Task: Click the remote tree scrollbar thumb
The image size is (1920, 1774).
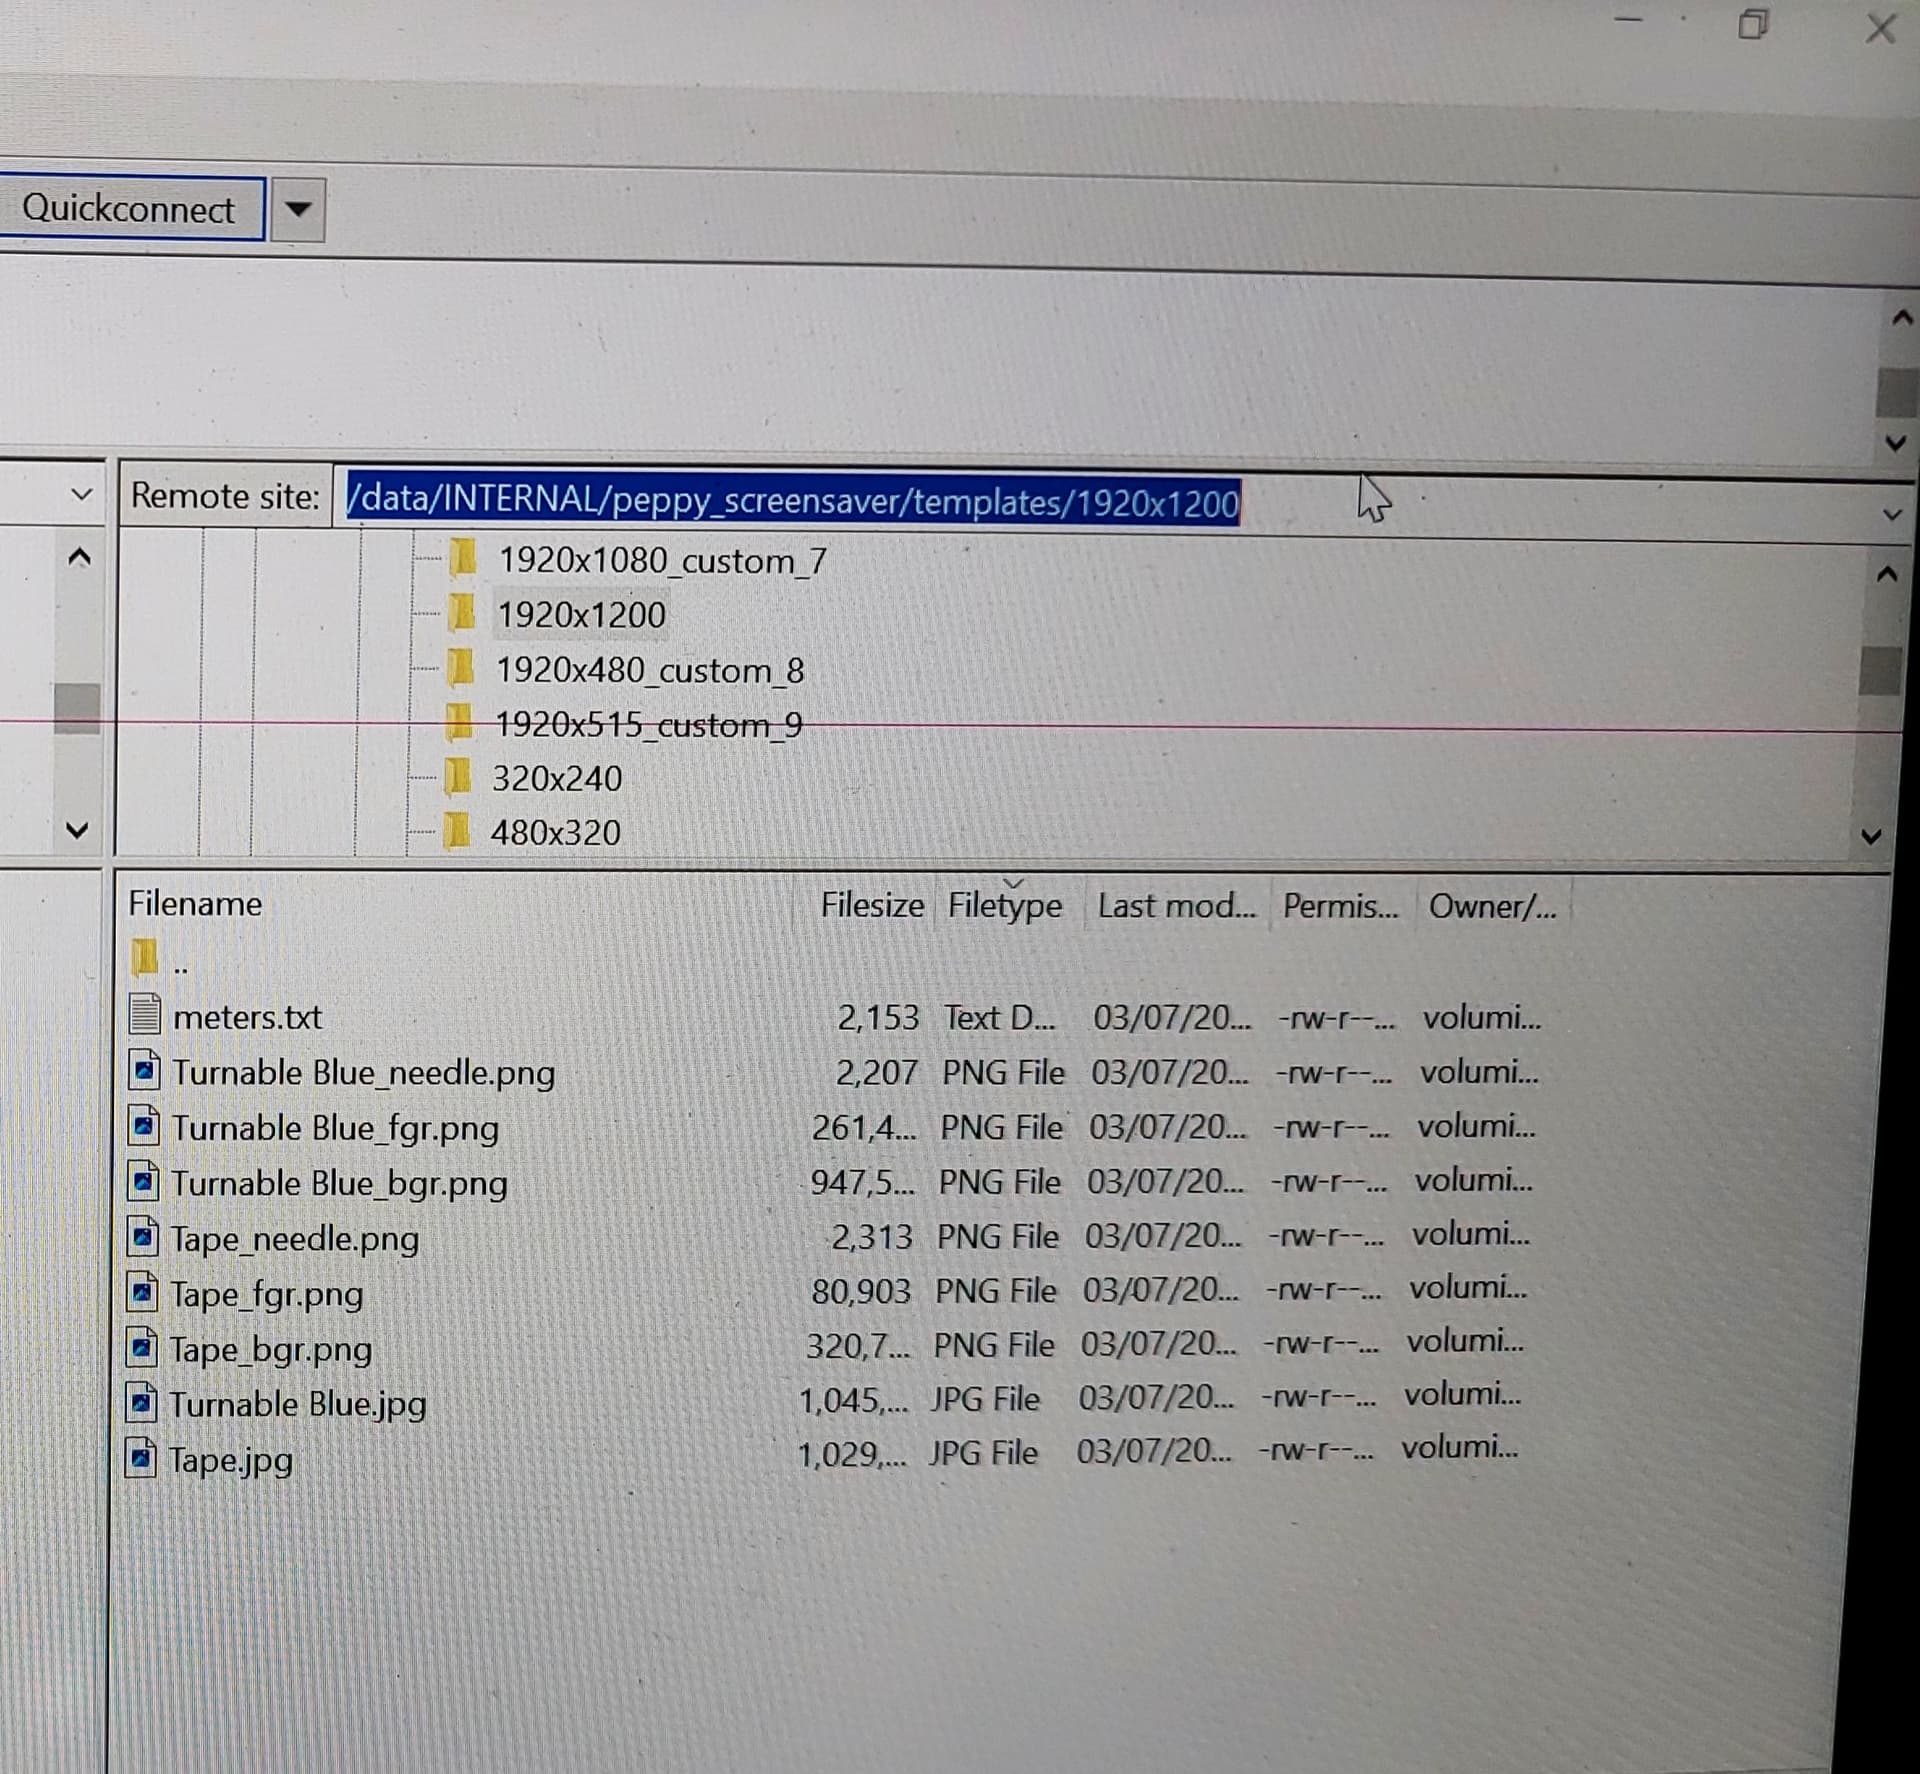Action: 1880,670
